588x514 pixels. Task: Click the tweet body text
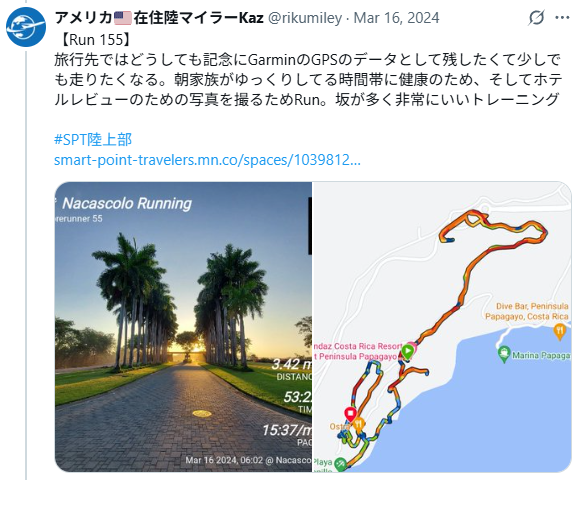click(308, 79)
